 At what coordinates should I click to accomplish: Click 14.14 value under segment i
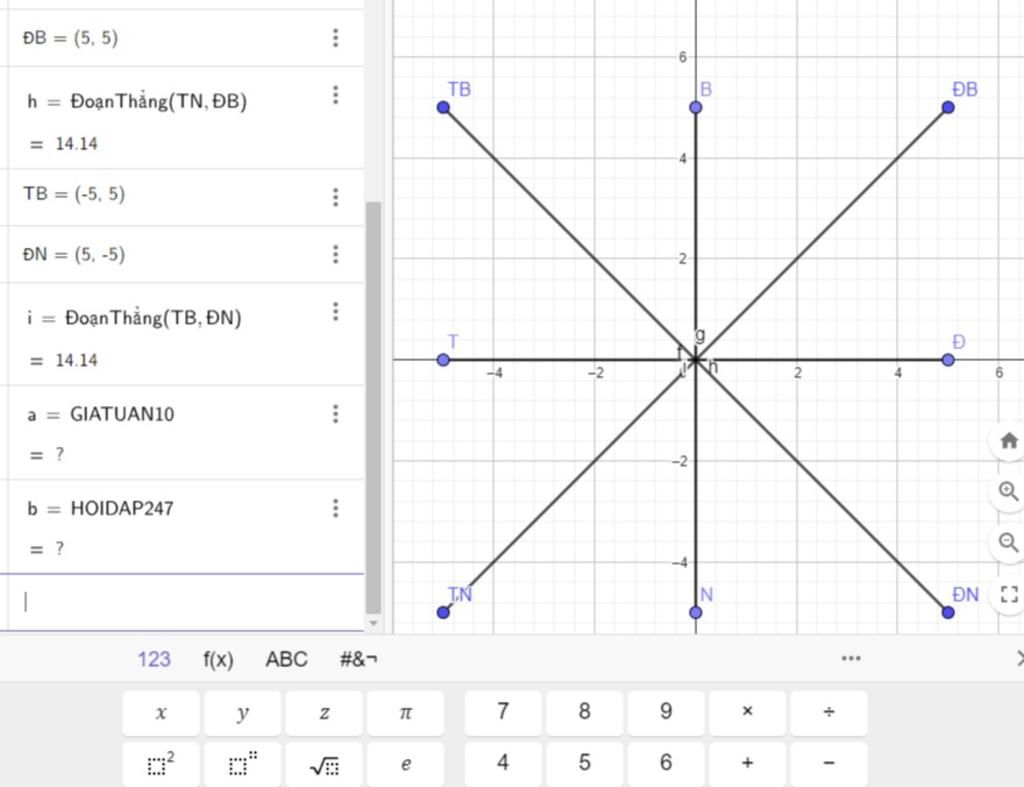click(76, 360)
